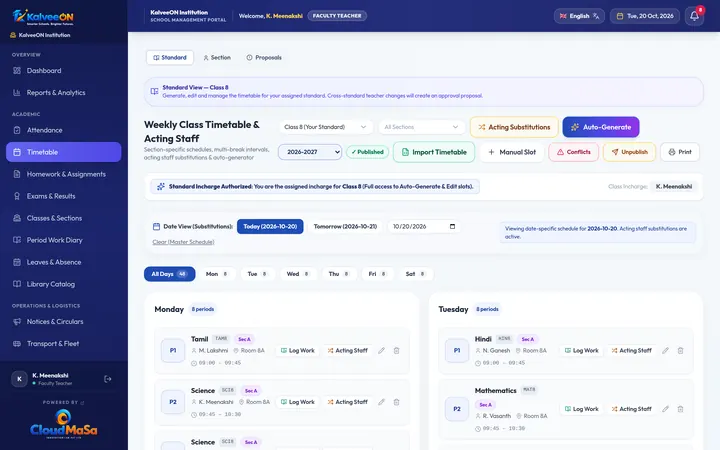Filter timetable to Wed

tap(298, 274)
